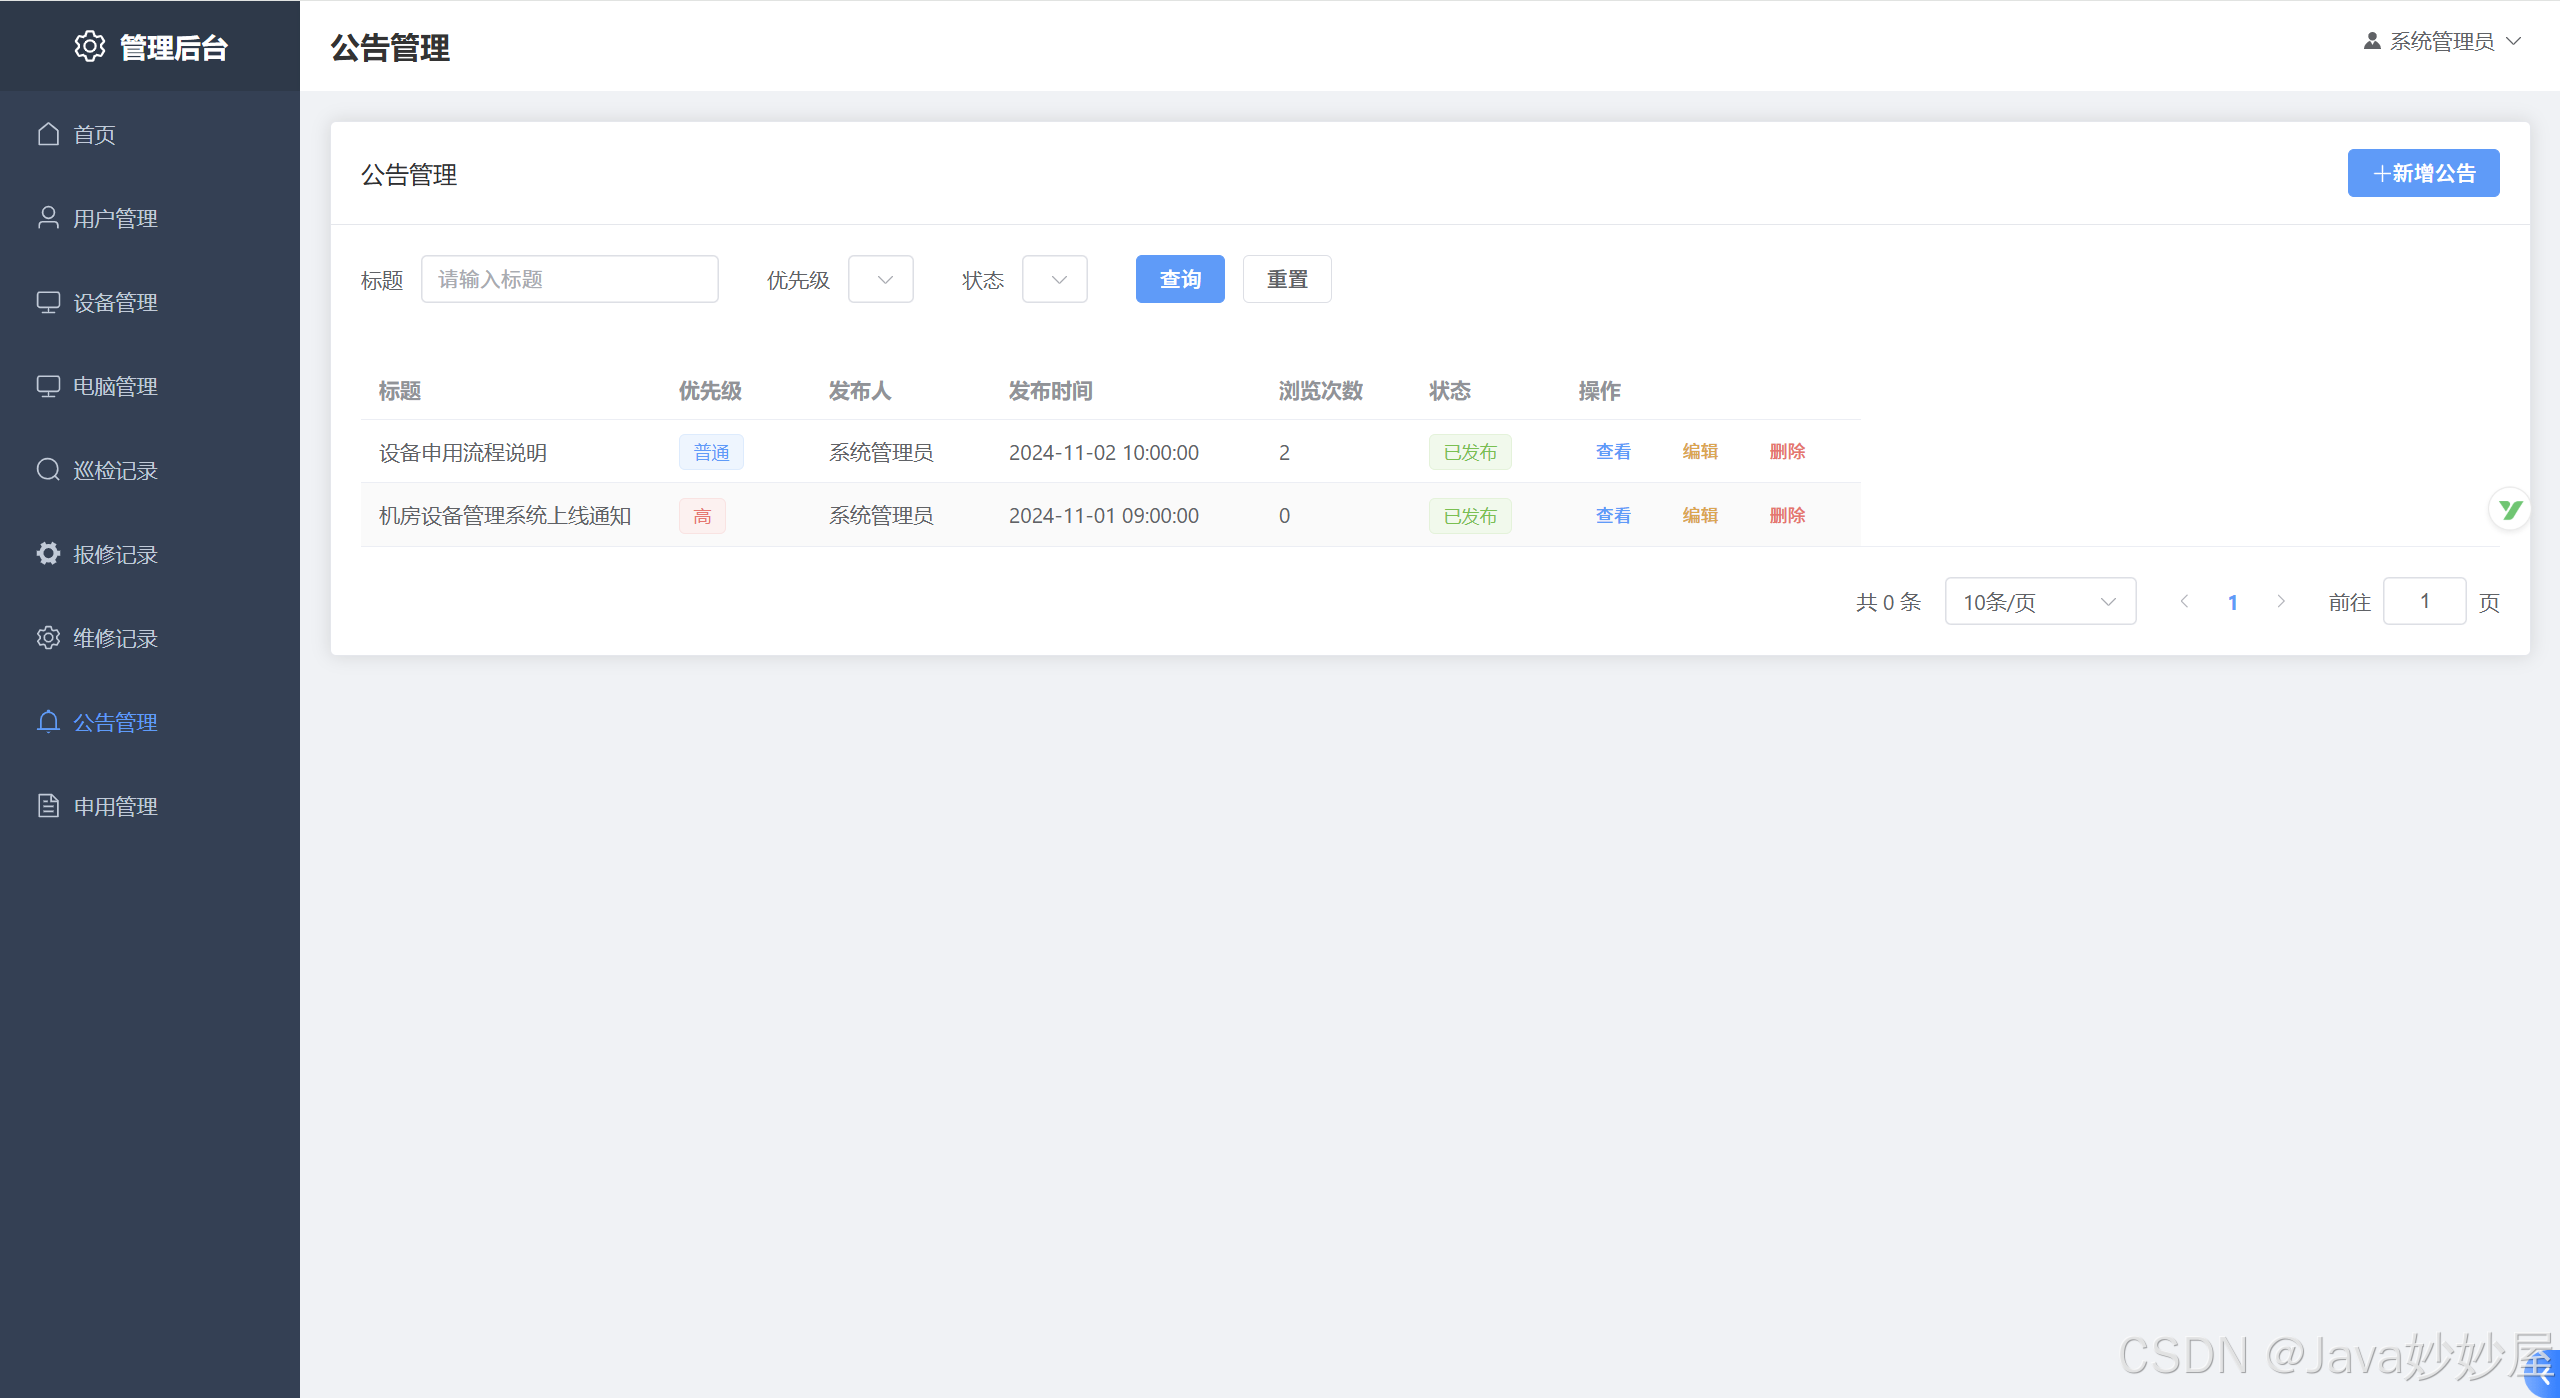This screenshot has height=1398, width=2560.
Task: Click the bell icon next to 公告管理
Action: 48,722
